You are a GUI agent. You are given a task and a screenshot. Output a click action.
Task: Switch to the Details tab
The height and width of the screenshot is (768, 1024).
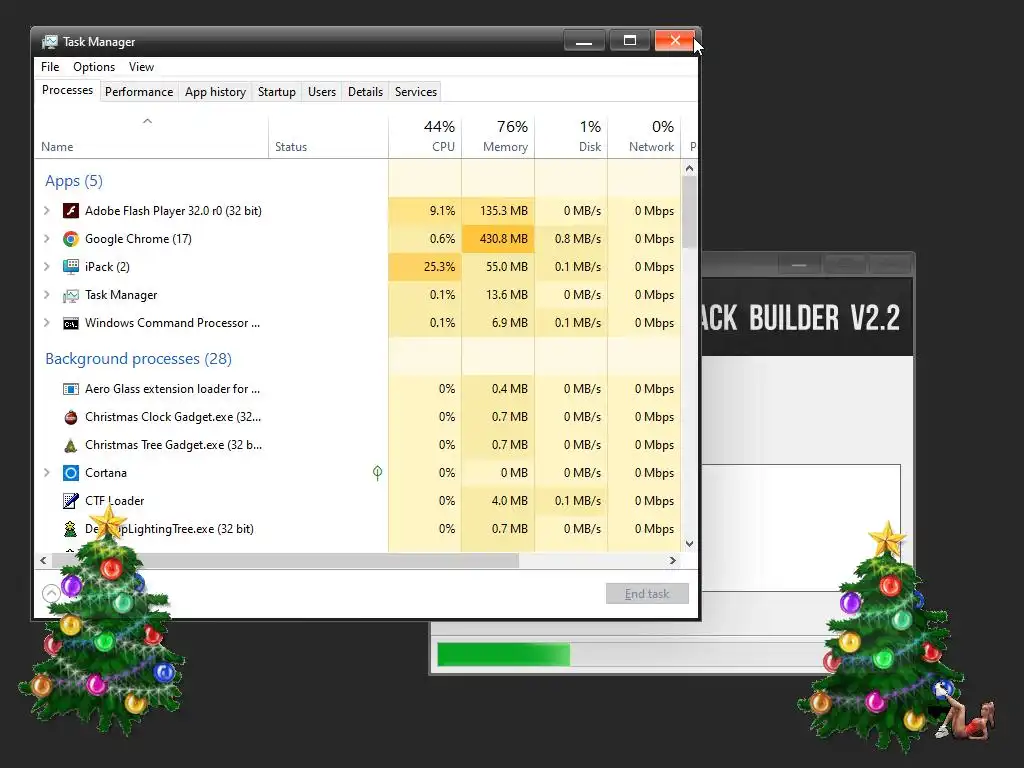(x=365, y=91)
